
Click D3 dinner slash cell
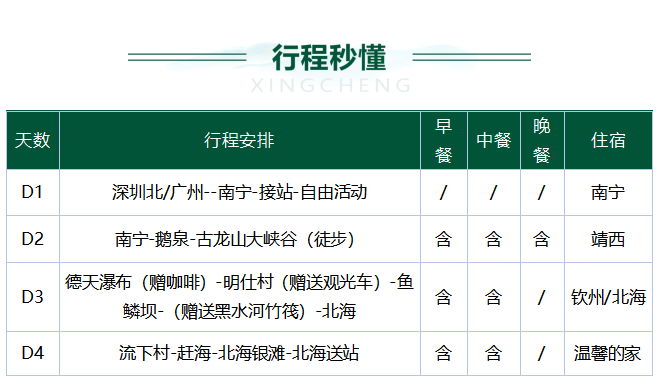pos(542,297)
